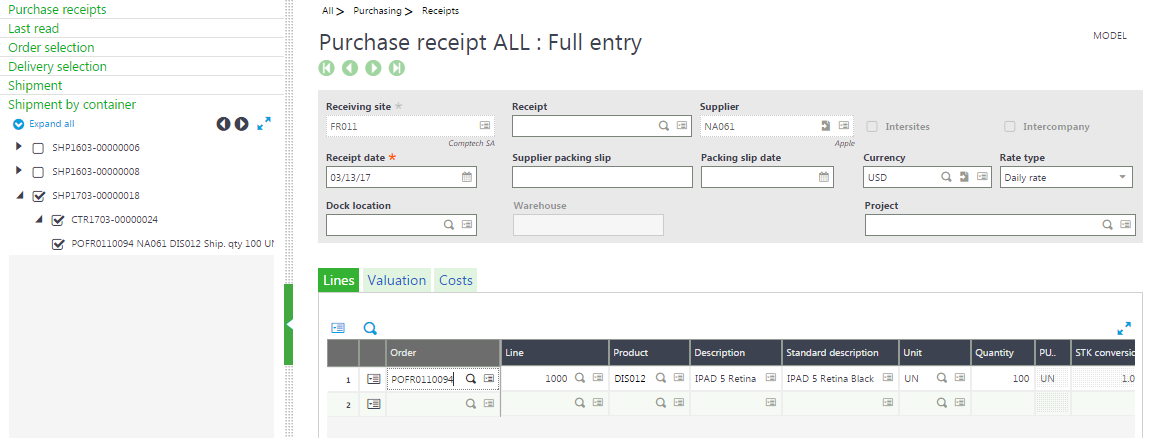
Task: Uncheck the CTR1703-00000024 container checkbox
Action: coord(57,220)
